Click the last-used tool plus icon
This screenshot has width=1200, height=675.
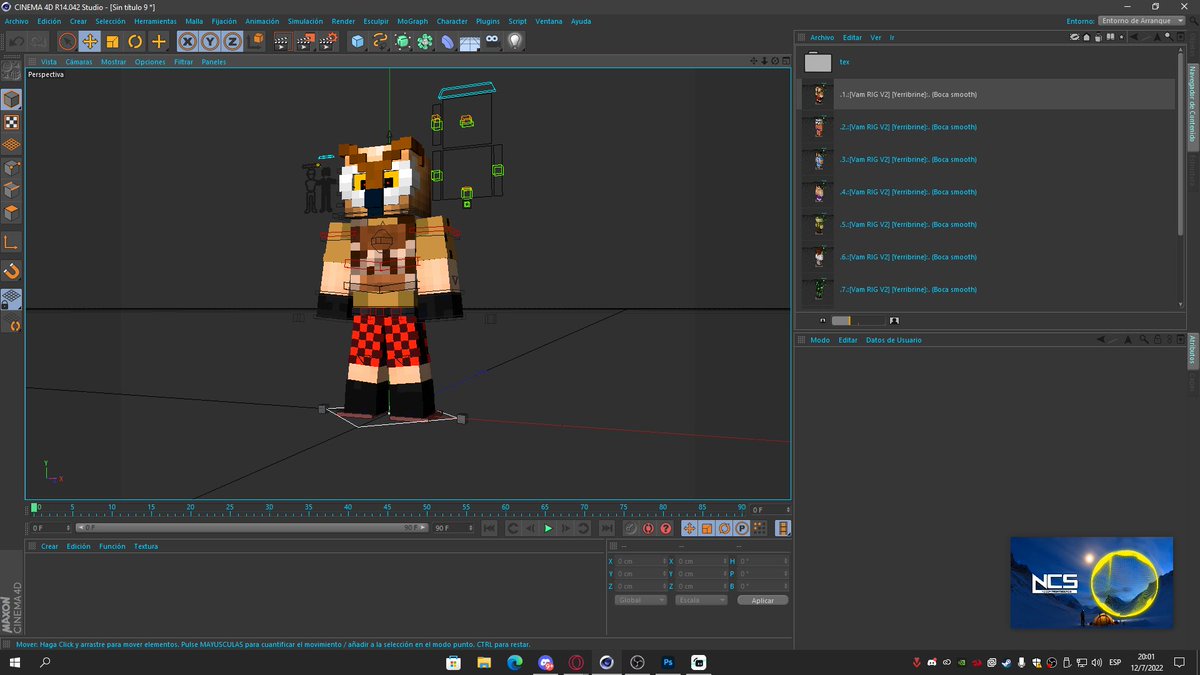(158, 41)
